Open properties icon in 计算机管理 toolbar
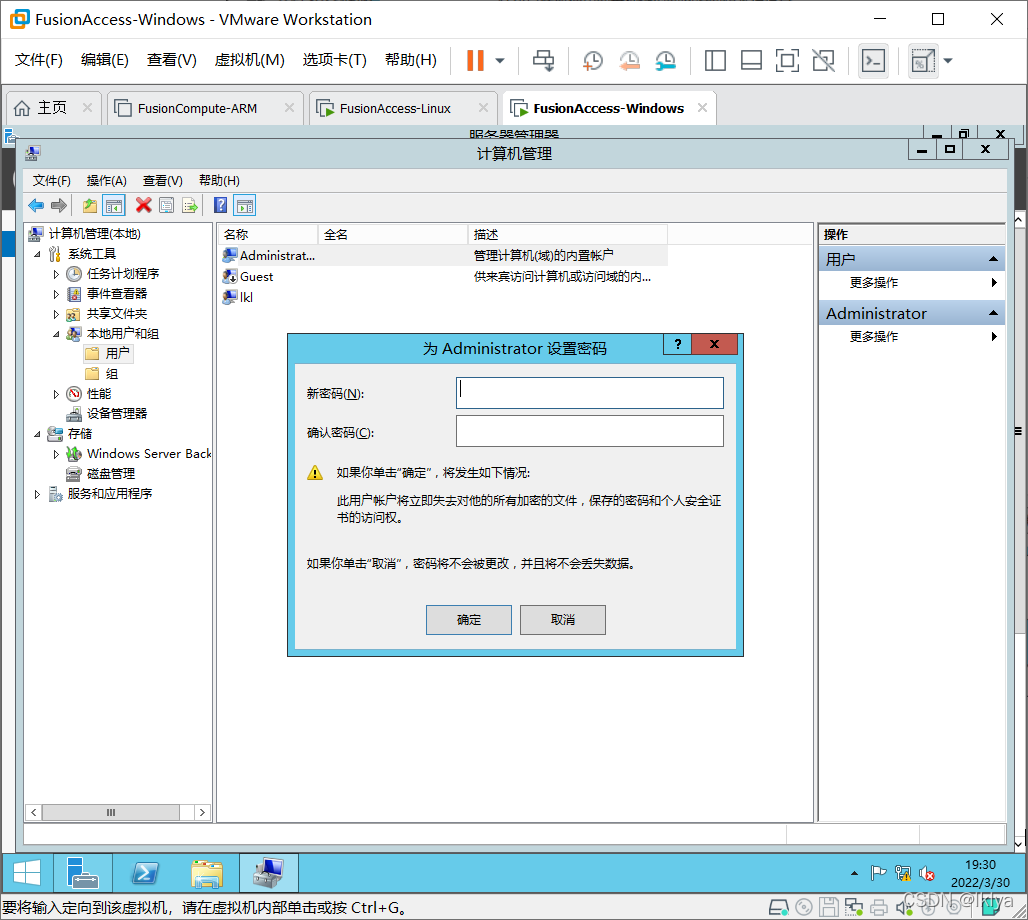Viewport: 1028px width, 920px height. (167, 206)
